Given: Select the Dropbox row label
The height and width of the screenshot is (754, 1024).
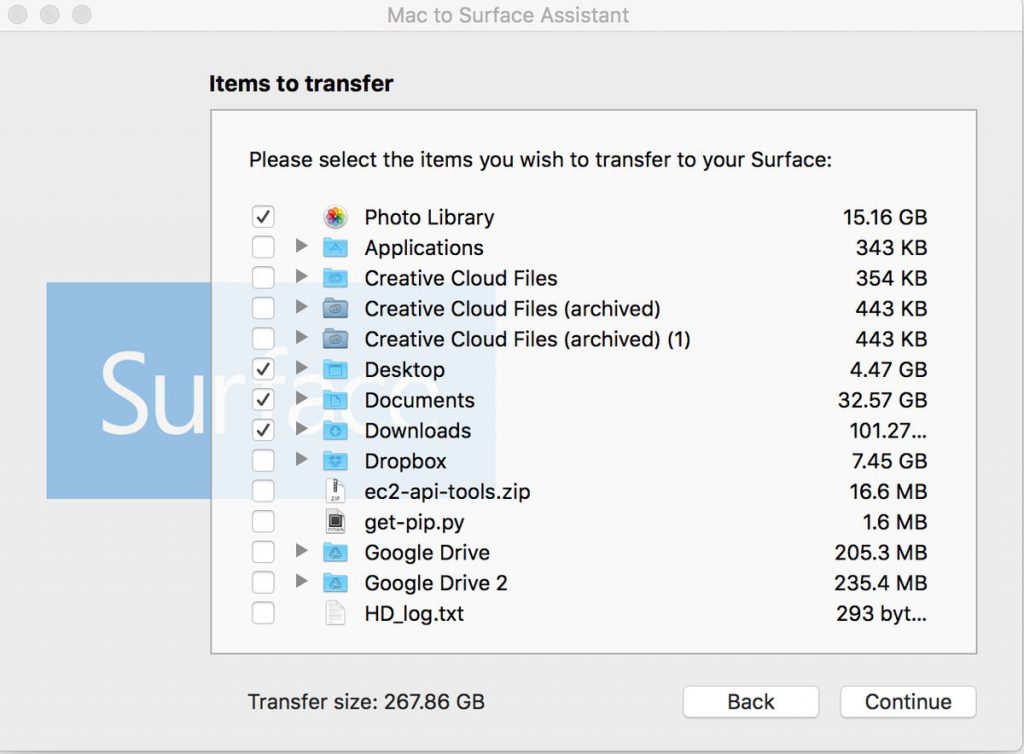Looking at the screenshot, I should 406,462.
